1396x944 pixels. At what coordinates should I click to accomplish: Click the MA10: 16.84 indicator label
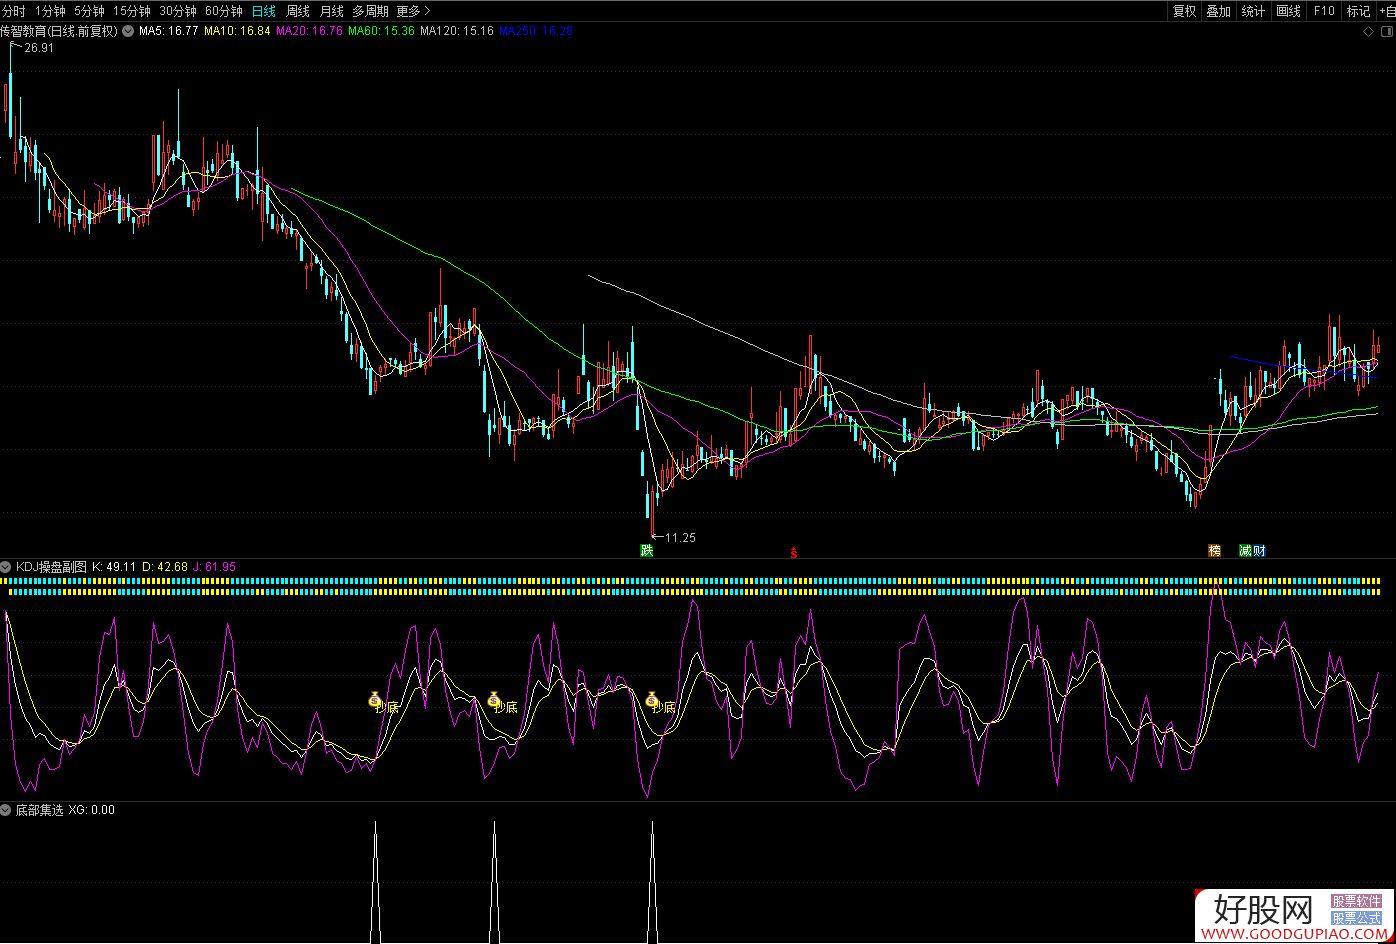[237, 31]
